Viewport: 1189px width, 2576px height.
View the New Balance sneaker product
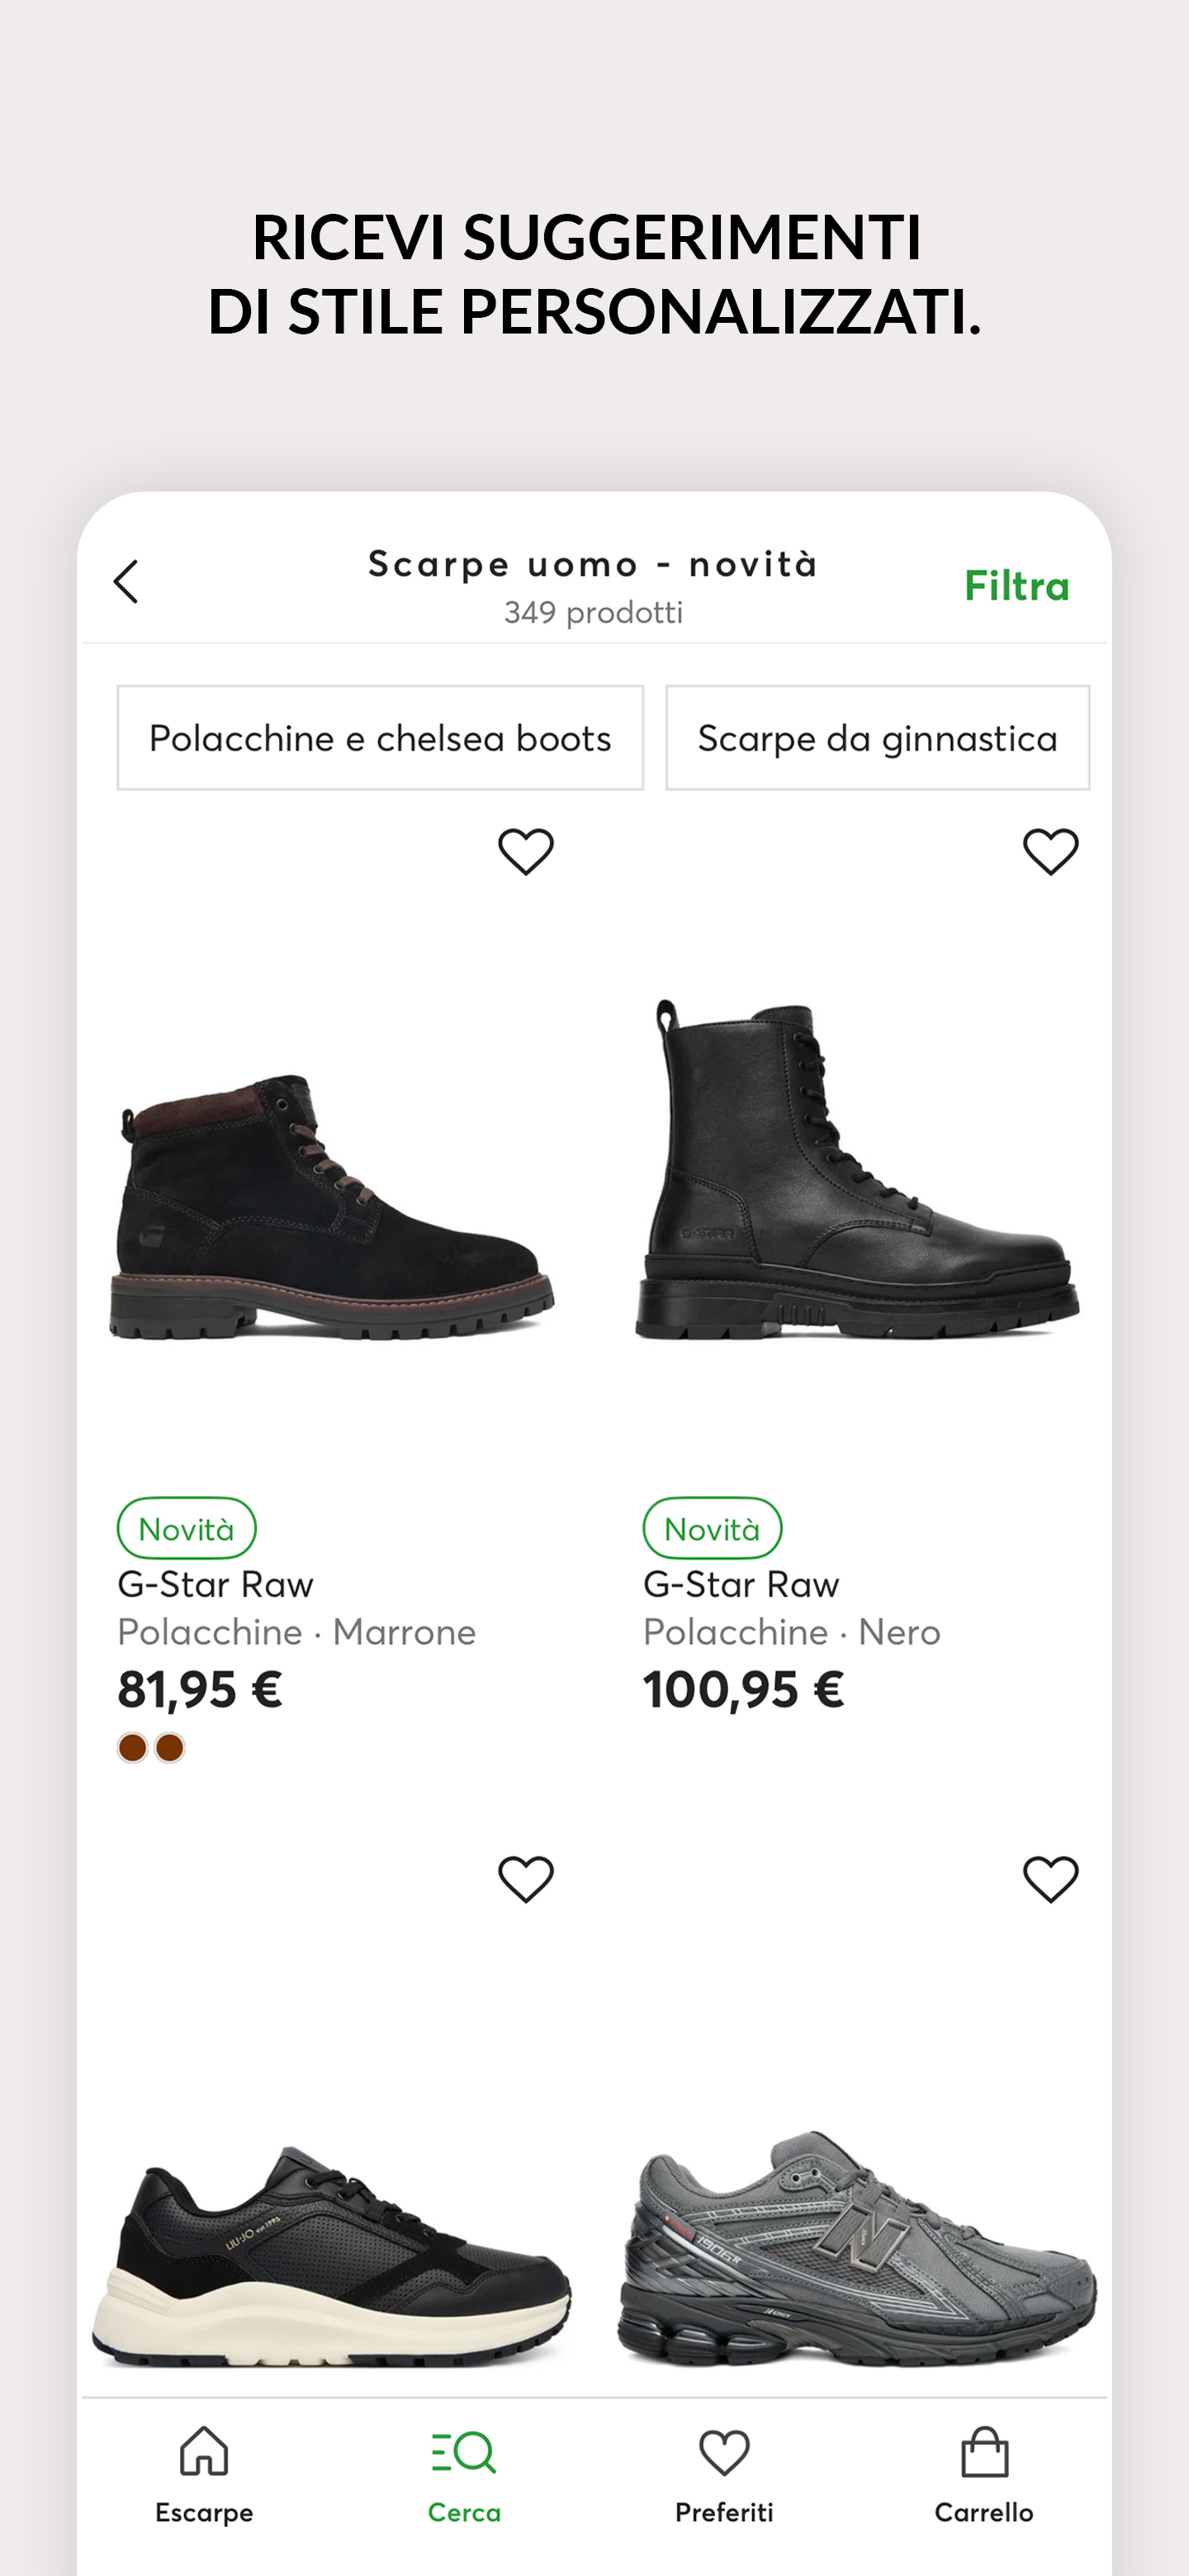coord(857,2250)
